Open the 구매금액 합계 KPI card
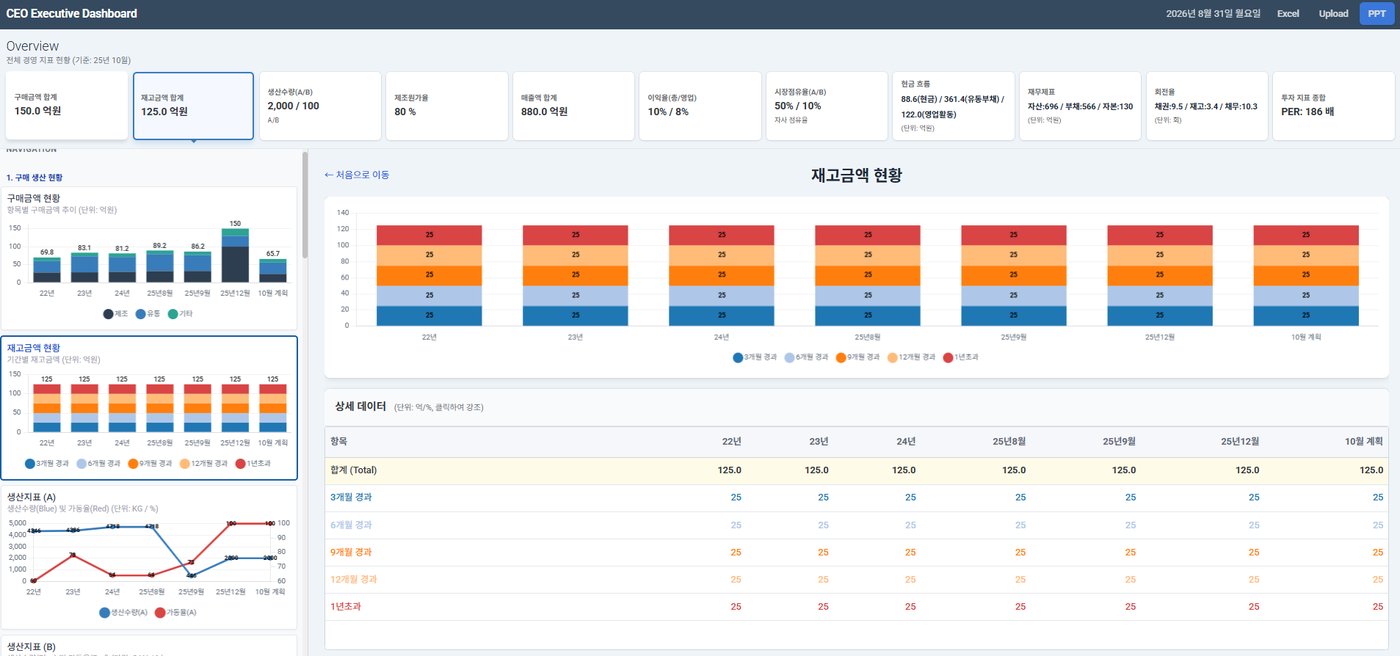Viewport: 1400px width, 656px height. point(67,106)
